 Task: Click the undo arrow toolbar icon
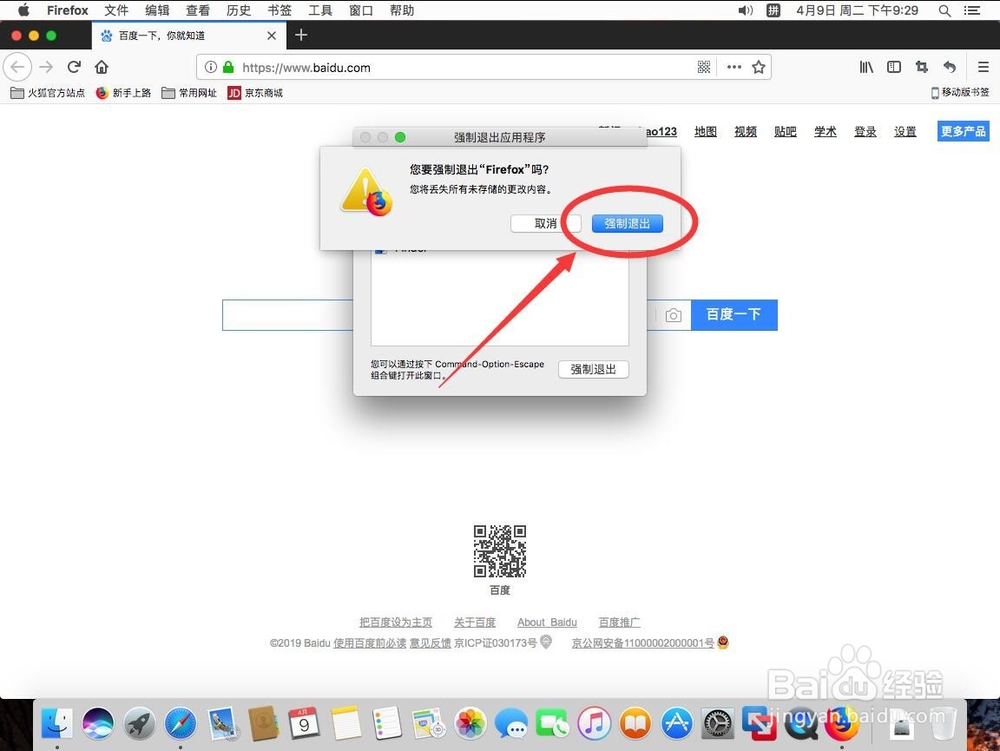click(950, 67)
